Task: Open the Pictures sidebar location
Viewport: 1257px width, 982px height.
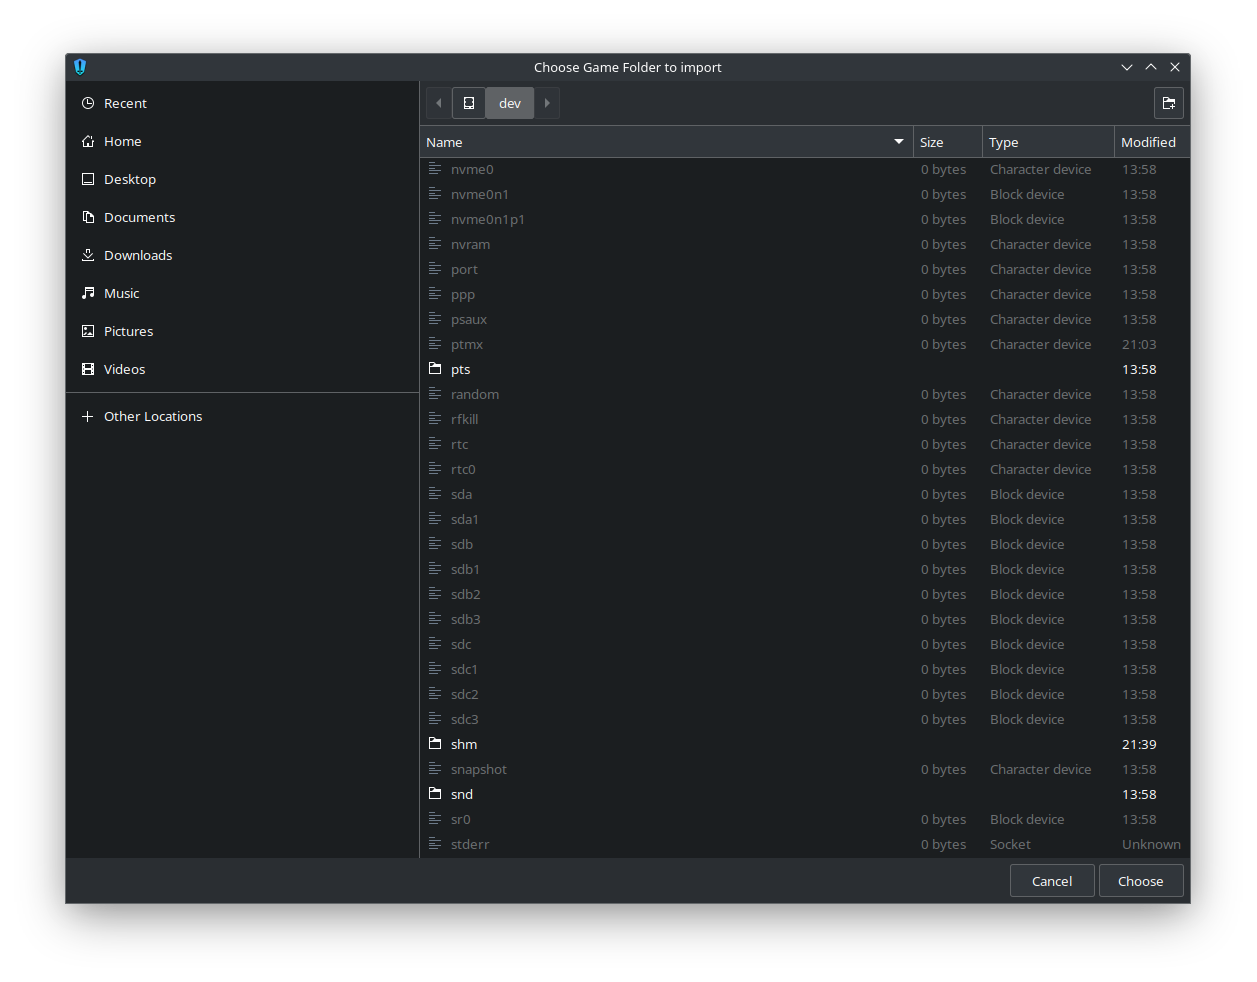Action: point(128,331)
